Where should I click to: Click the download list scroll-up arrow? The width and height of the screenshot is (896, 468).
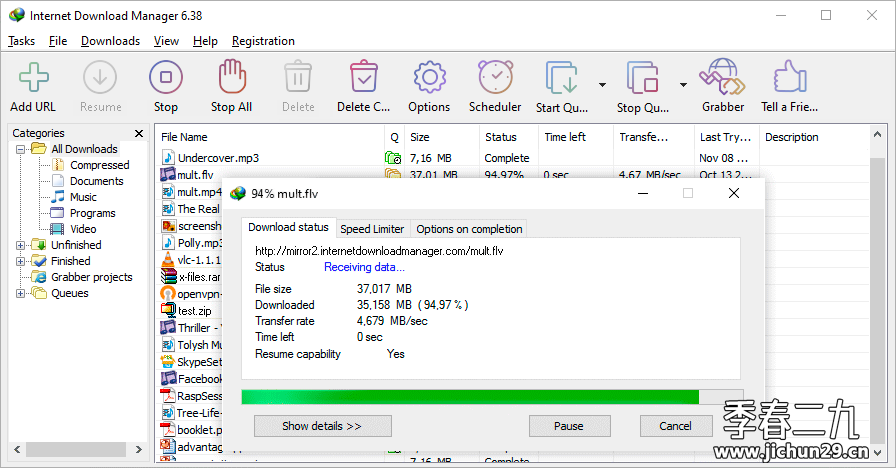pyautogui.click(x=877, y=134)
